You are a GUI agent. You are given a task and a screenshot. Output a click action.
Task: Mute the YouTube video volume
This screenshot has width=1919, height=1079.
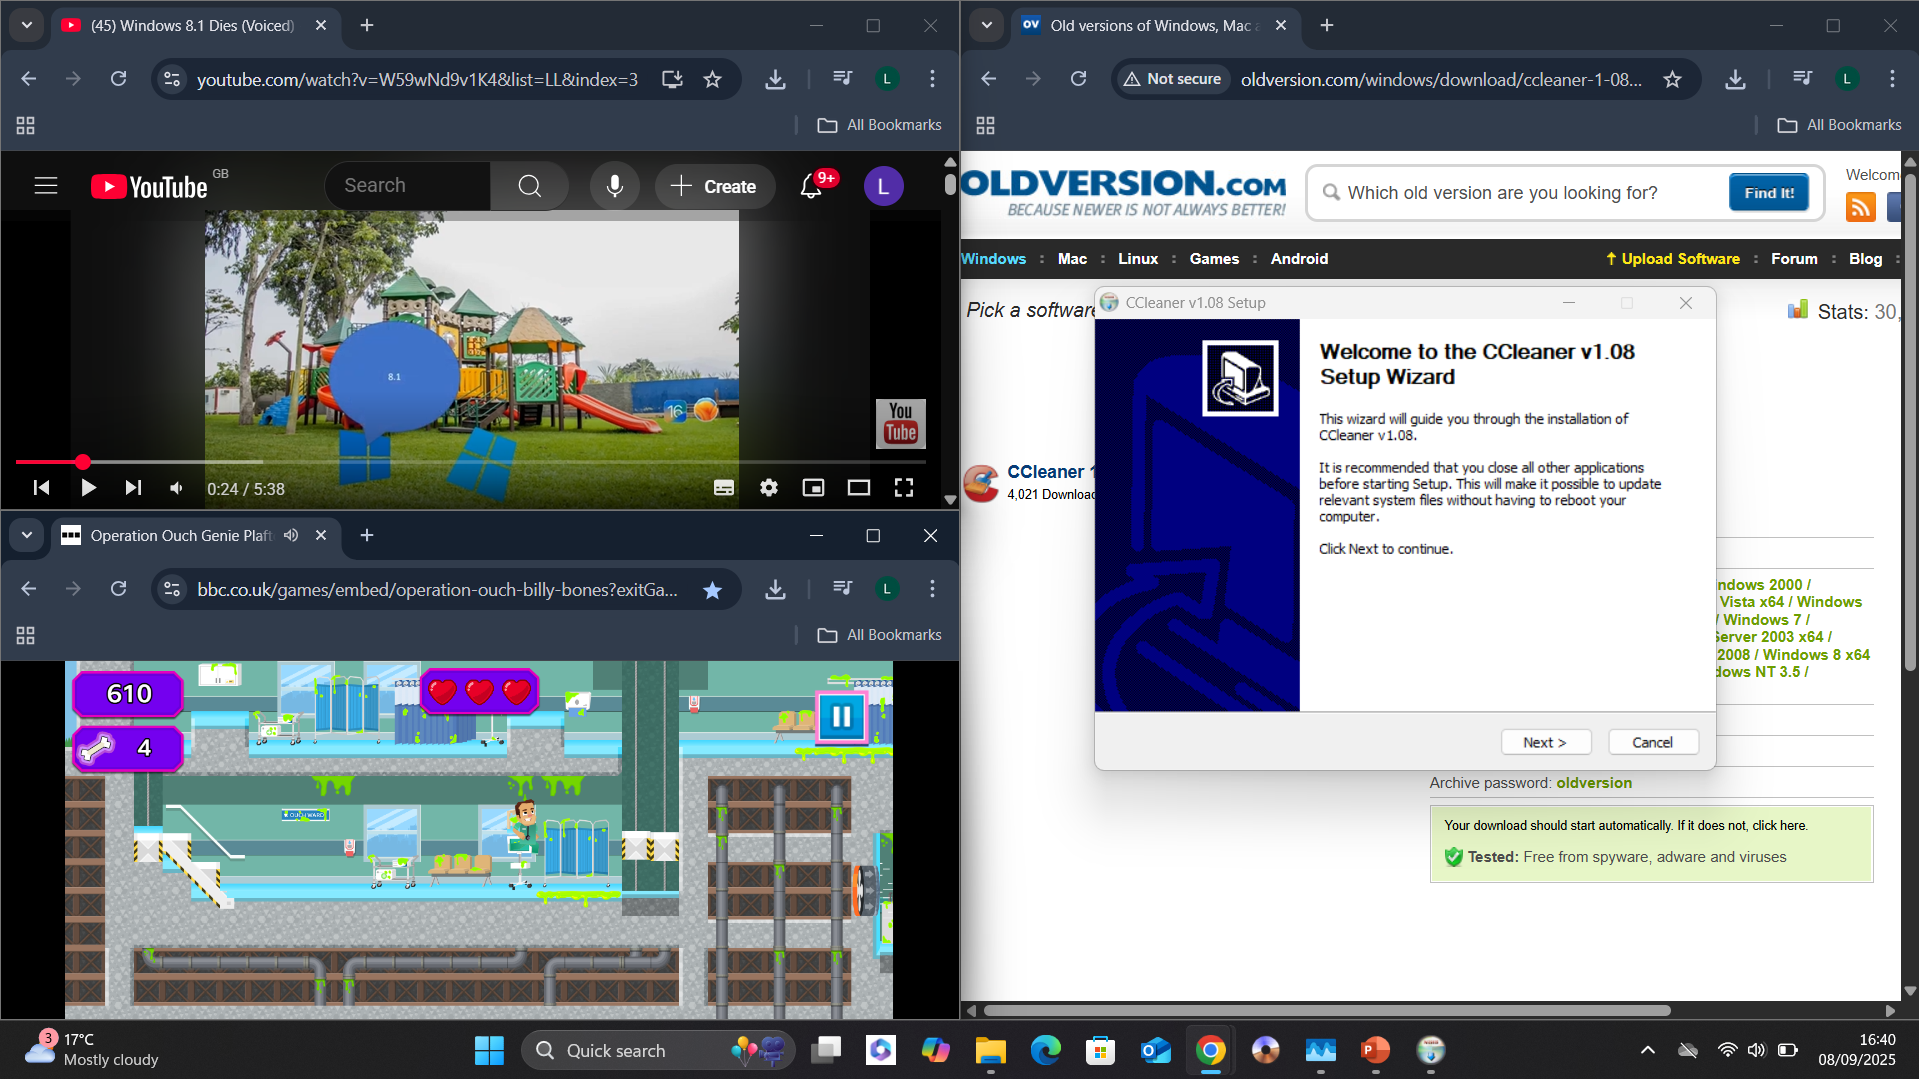pos(177,488)
